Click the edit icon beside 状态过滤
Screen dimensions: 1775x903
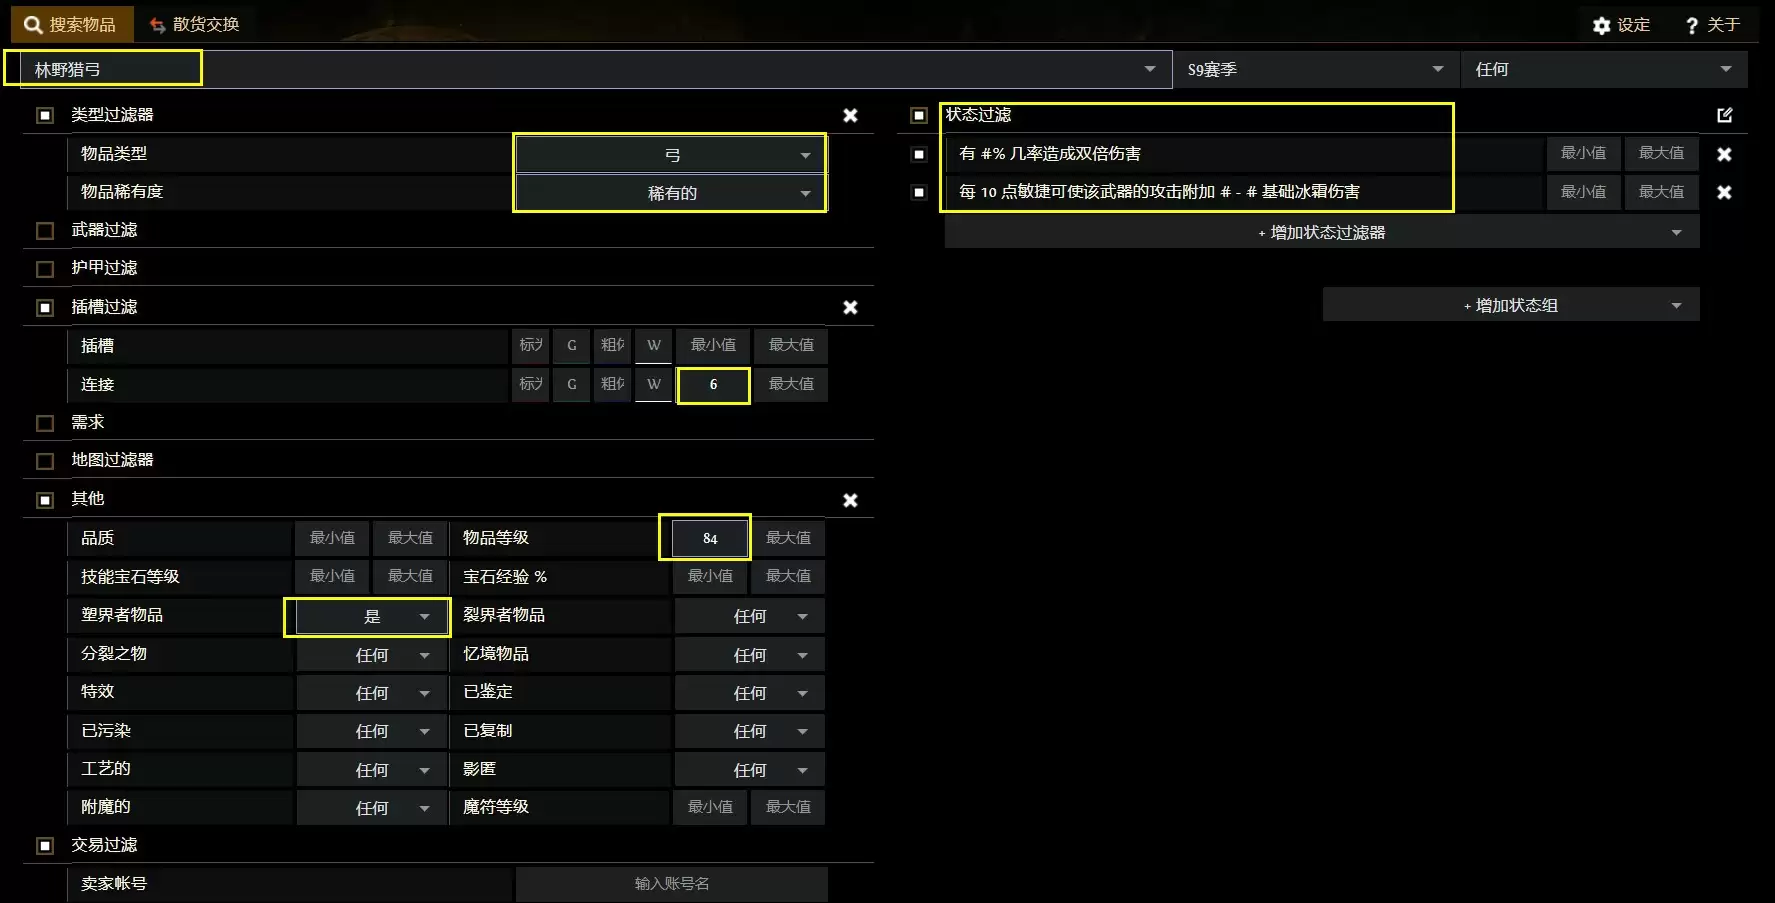1724,115
